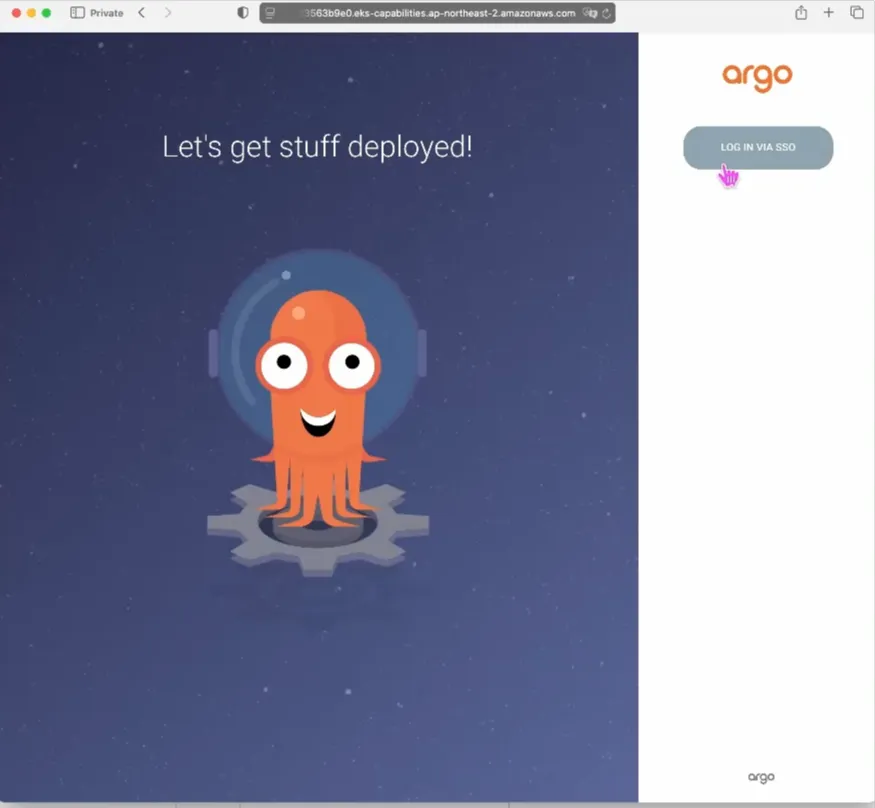Go forward with the right chevron
This screenshot has height=808, width=875.
click(x=167, y=12)
